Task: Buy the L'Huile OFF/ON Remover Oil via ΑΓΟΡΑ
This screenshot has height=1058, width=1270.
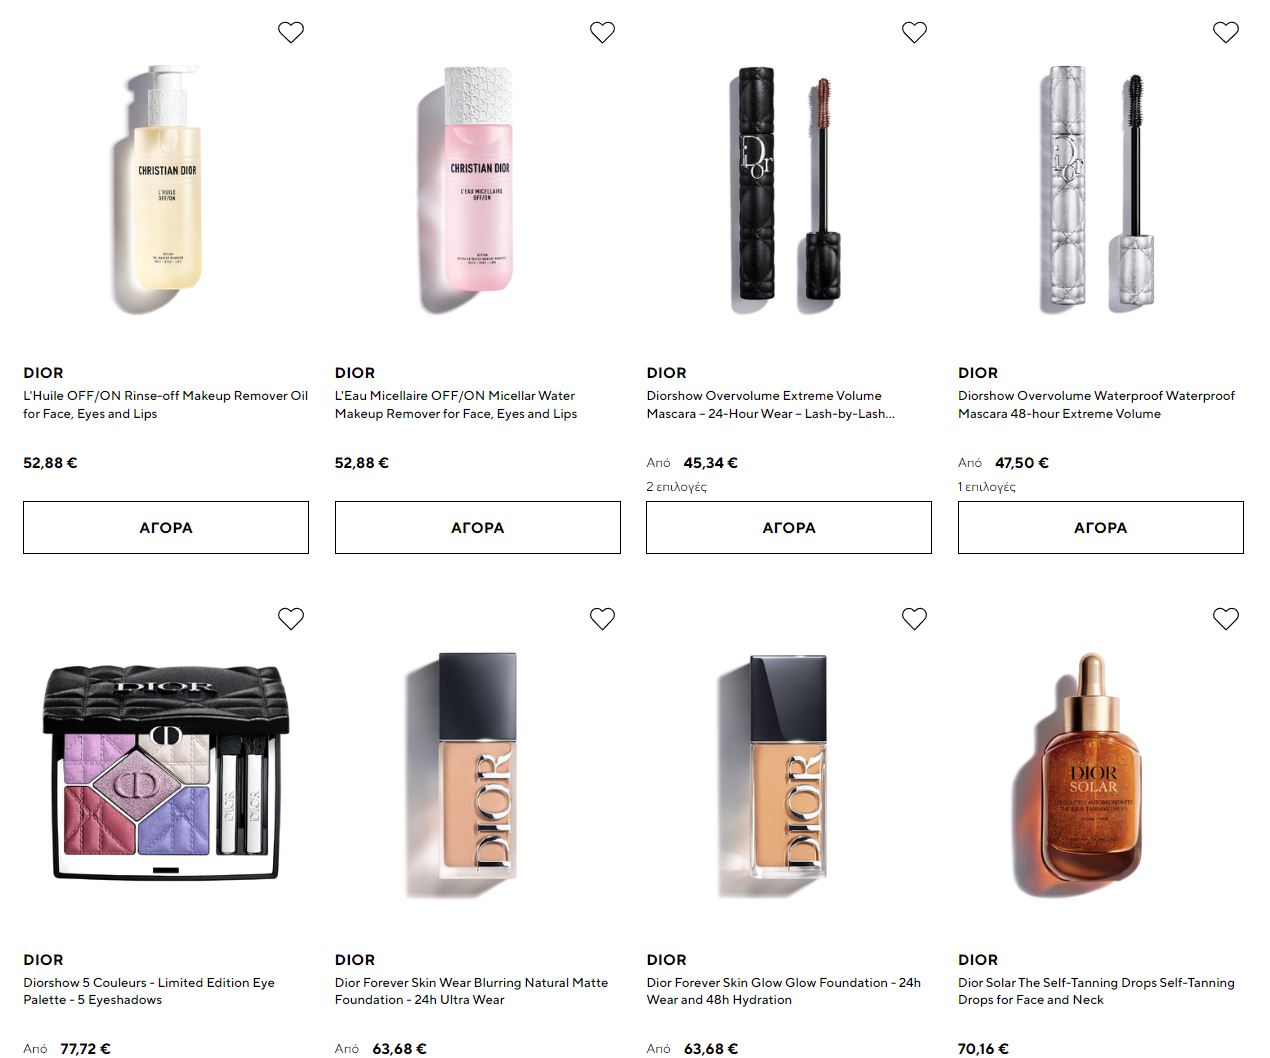Action: (166, 527)
